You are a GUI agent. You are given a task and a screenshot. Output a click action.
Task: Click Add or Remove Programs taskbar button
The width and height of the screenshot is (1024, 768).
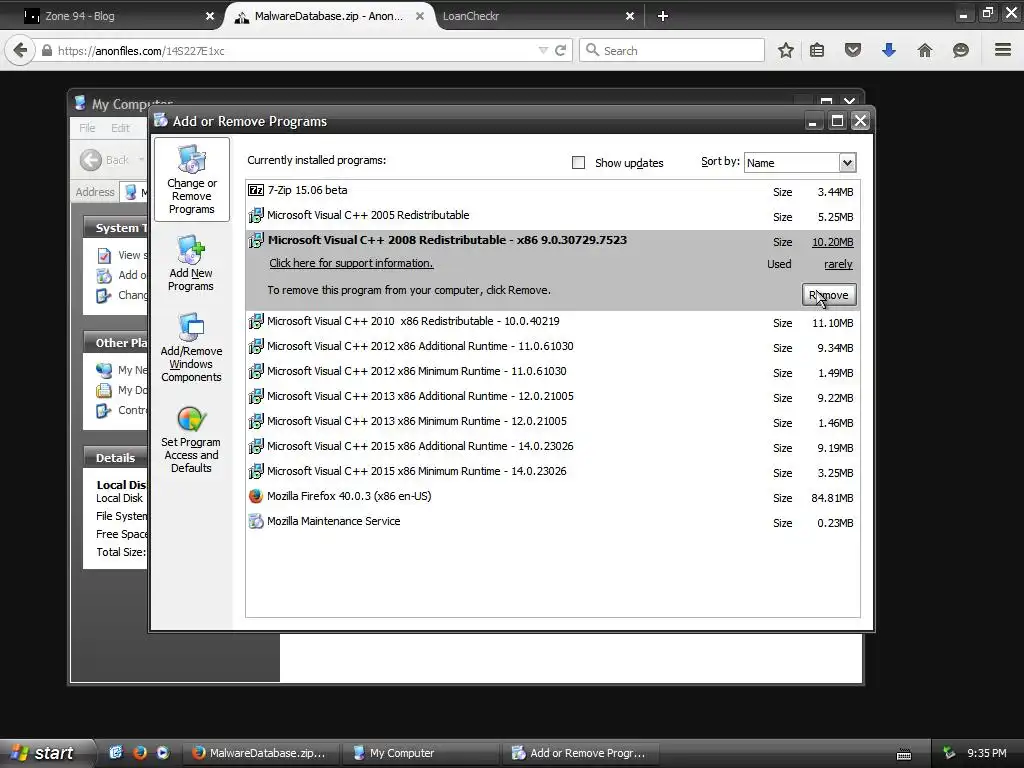point(580,753)
